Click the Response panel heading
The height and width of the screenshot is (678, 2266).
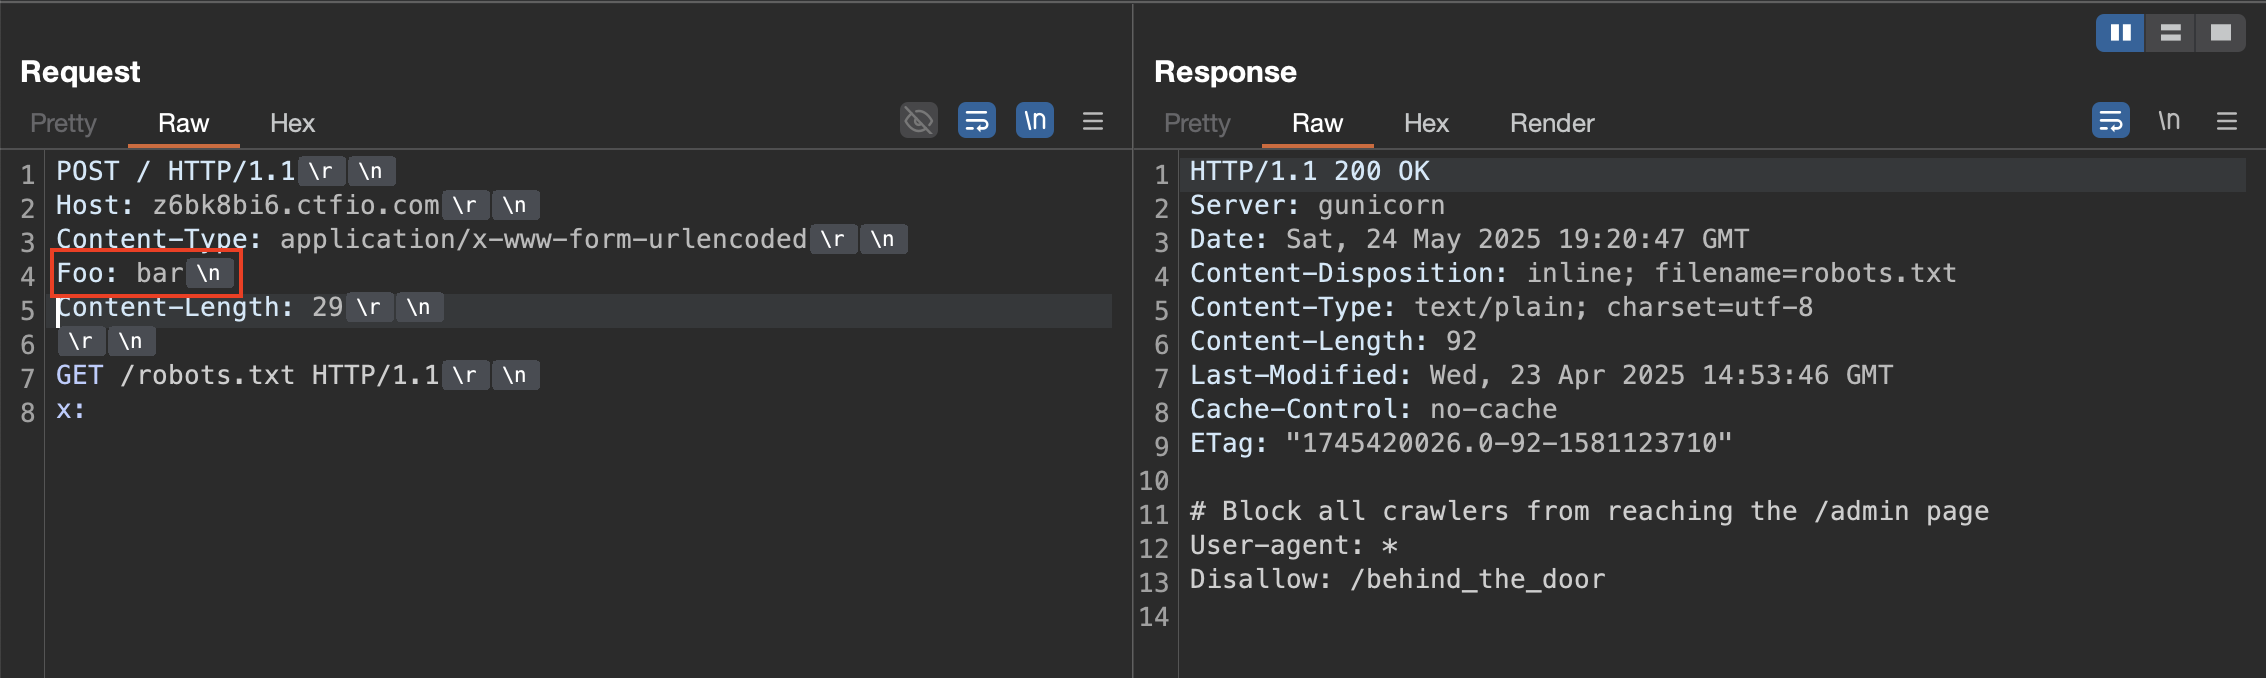click(1225, 72)
